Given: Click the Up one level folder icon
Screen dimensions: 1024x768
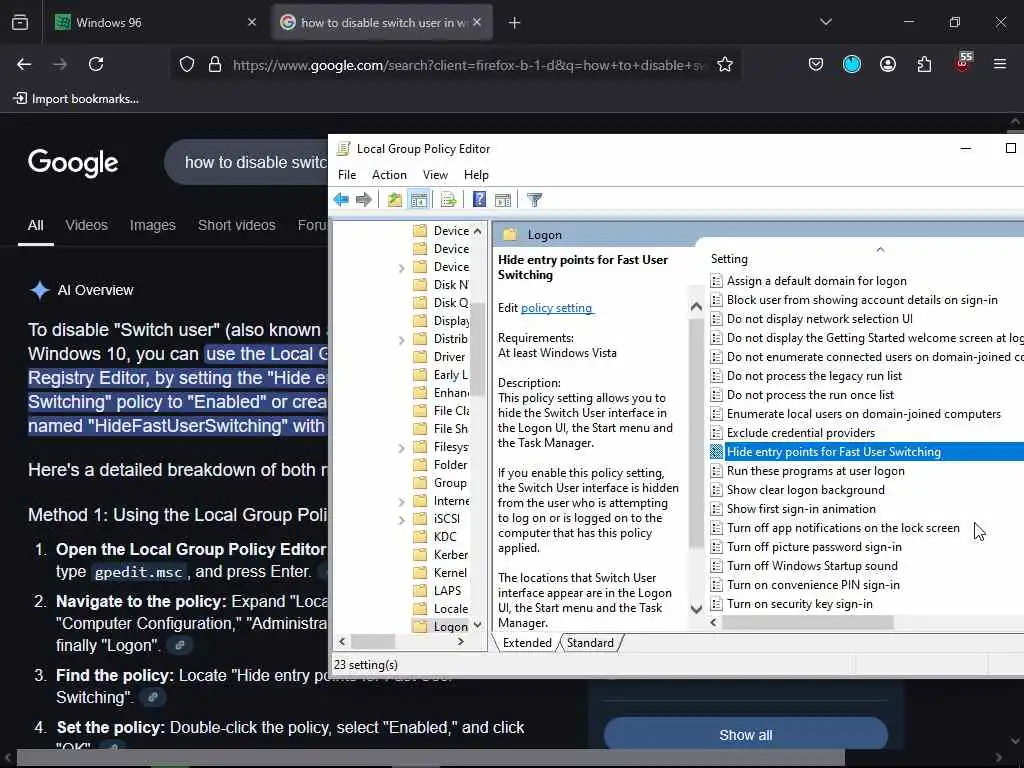Looking at the screenshot, I should [394, 200].
